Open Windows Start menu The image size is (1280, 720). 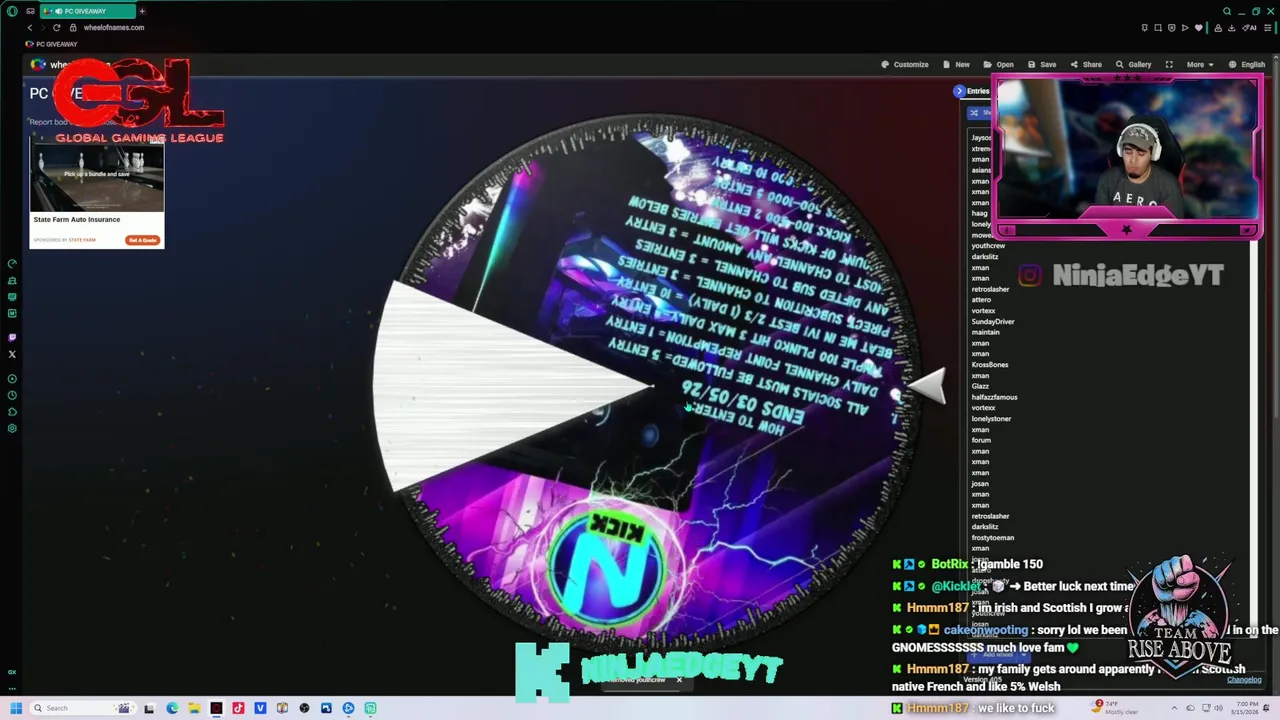coord(16,708)
